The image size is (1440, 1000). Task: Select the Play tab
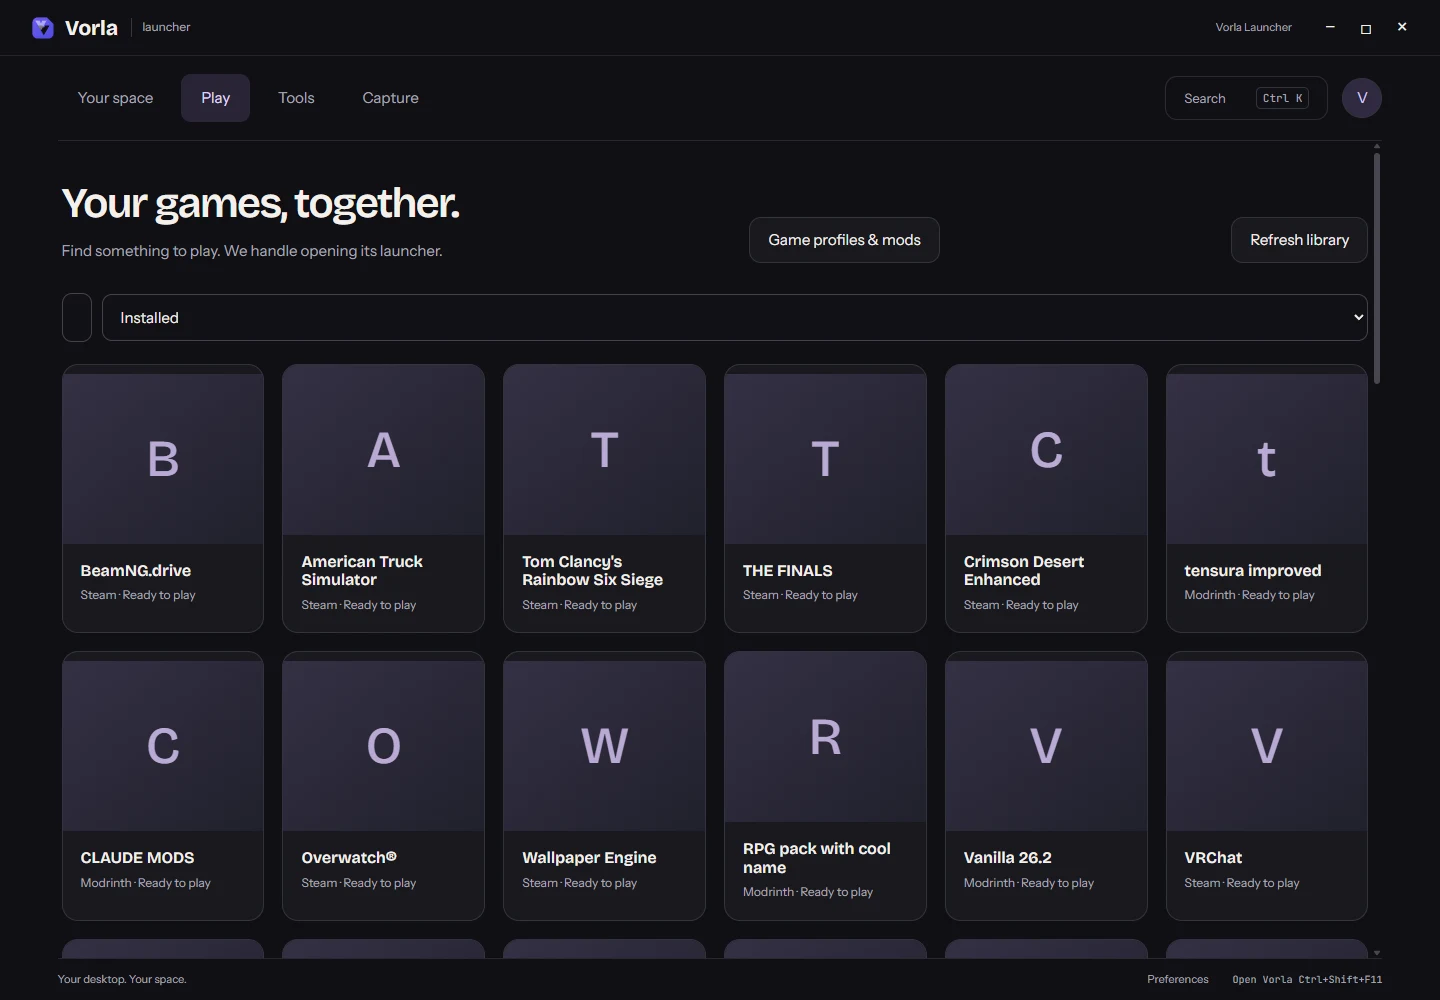pyautogui.click(x=215, y=98)
